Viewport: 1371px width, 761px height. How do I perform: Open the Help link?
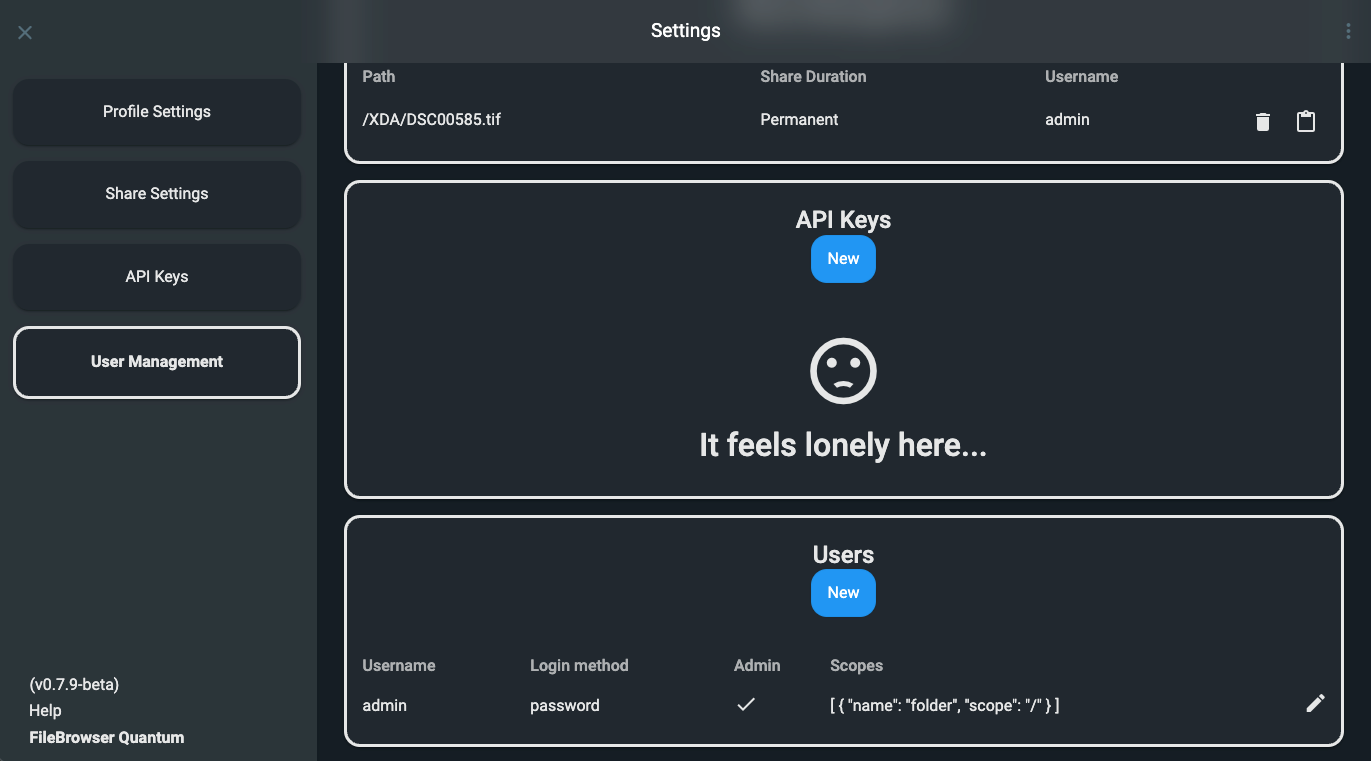point(45,711)
